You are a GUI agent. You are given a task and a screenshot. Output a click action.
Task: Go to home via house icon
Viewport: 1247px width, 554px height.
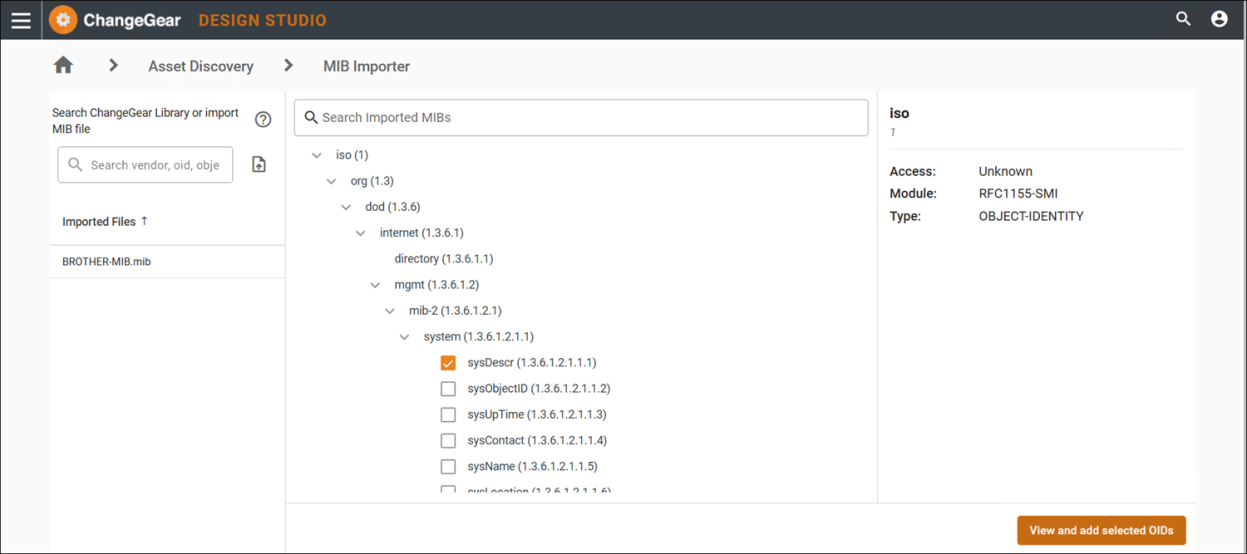[63, 65]
